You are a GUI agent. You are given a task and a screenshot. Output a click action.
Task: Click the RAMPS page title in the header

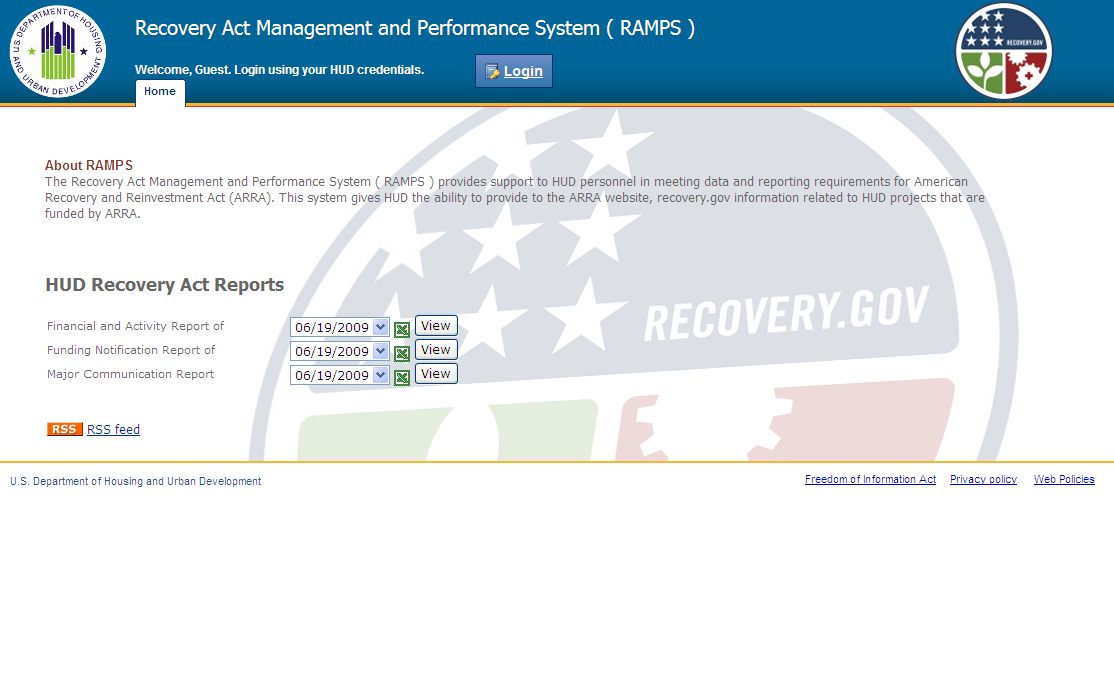(415, 28)
